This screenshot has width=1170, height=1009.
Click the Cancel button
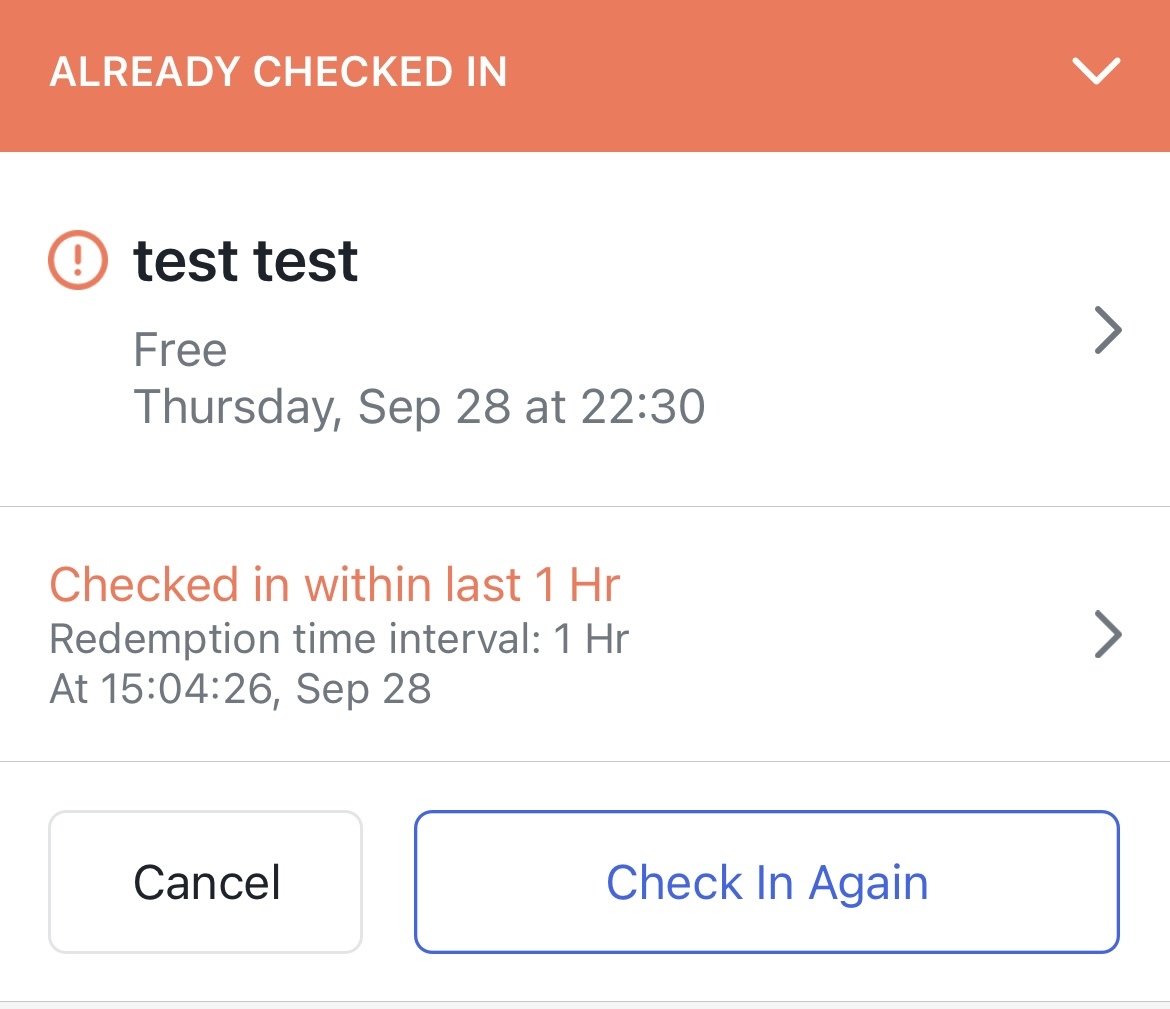click(205, 882)
